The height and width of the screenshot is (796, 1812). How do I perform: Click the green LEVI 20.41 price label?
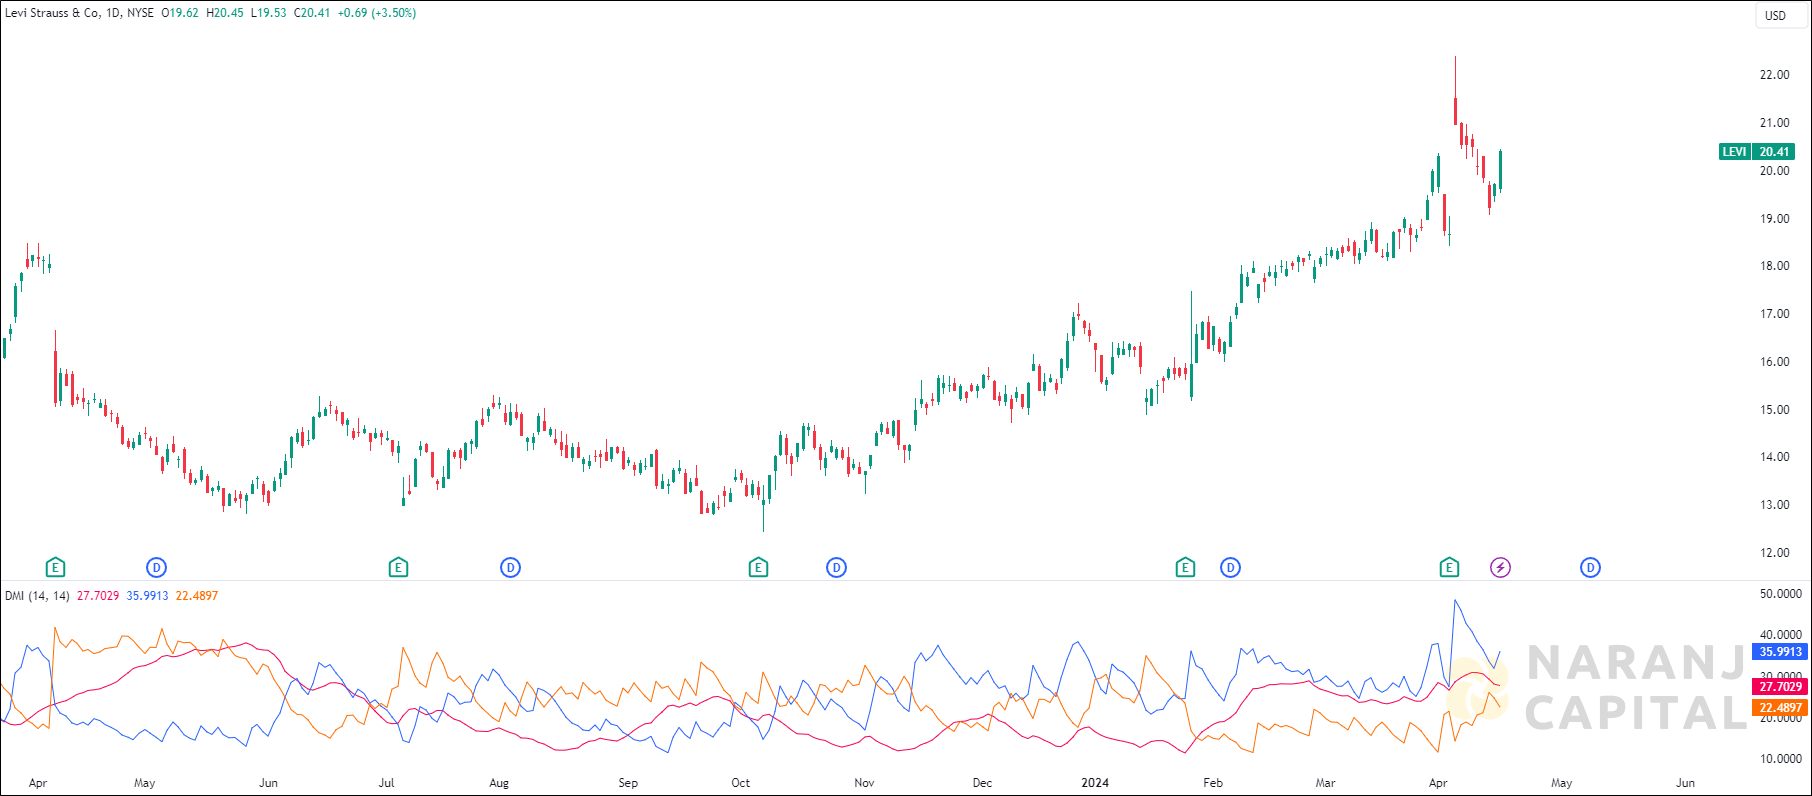1757,152
